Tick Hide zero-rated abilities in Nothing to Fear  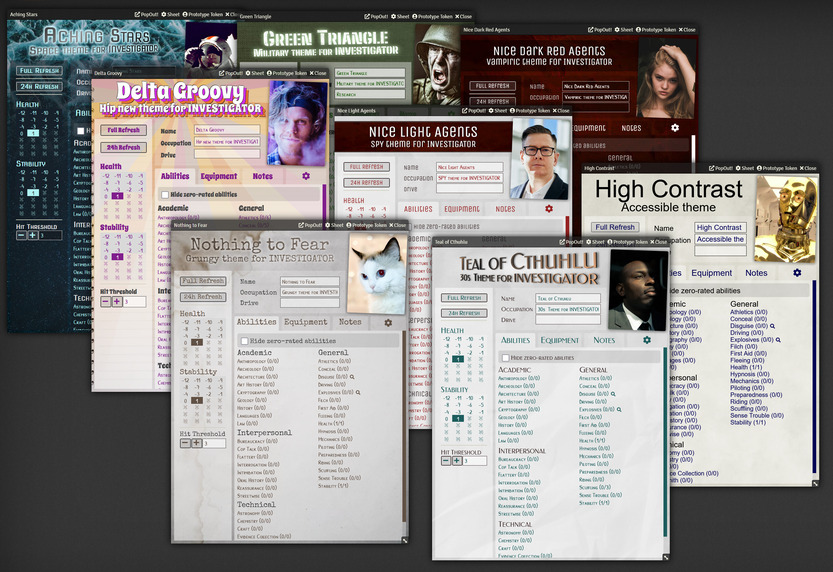tap(244, 341)
